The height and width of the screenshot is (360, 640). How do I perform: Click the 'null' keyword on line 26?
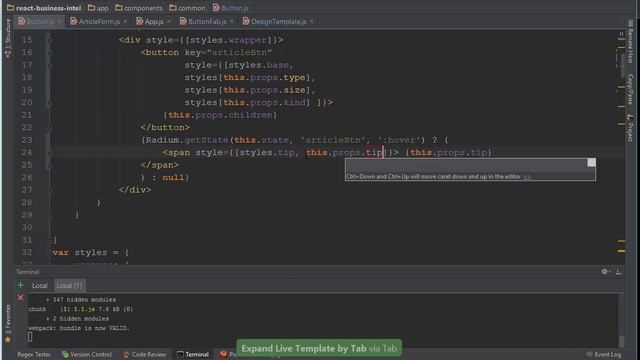(x=173, y=178)
